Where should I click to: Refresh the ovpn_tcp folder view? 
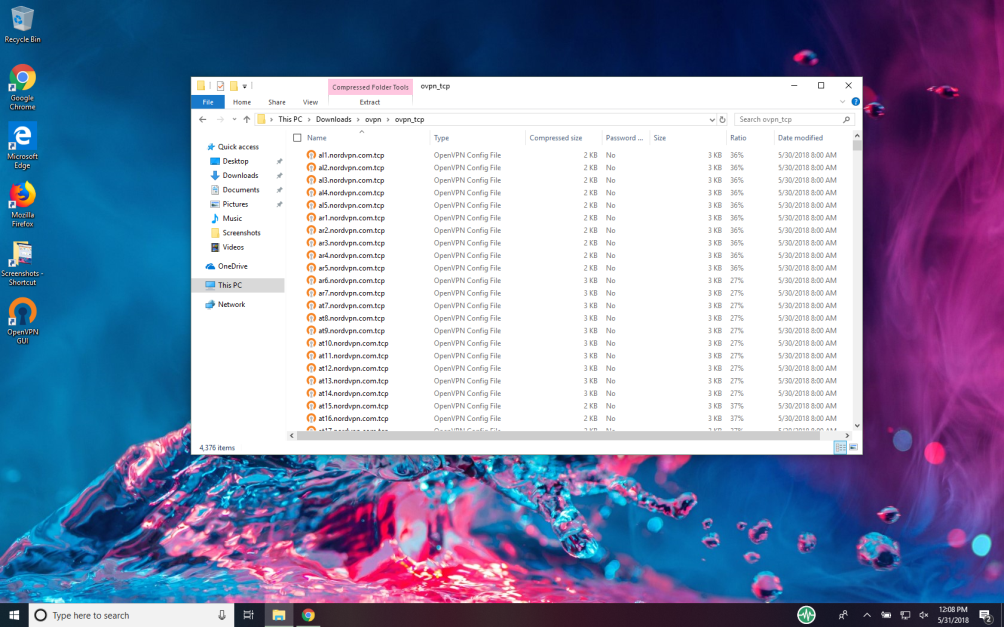click(722, 120)
